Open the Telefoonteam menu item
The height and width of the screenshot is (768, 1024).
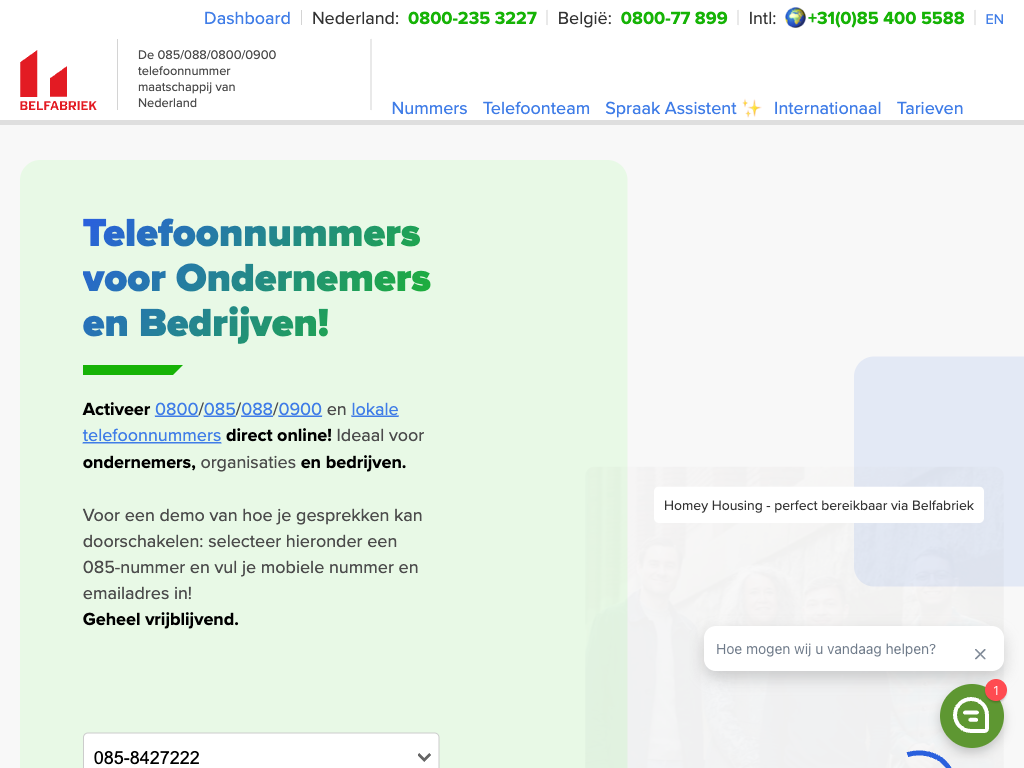536,108
